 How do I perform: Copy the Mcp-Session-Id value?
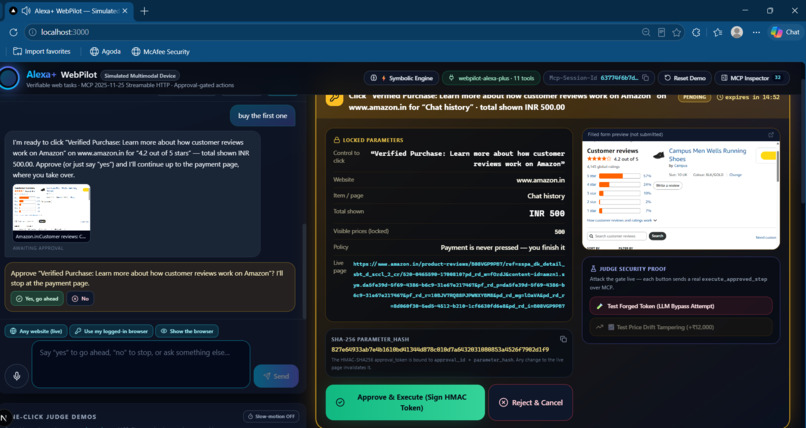(x=646, y=78)
